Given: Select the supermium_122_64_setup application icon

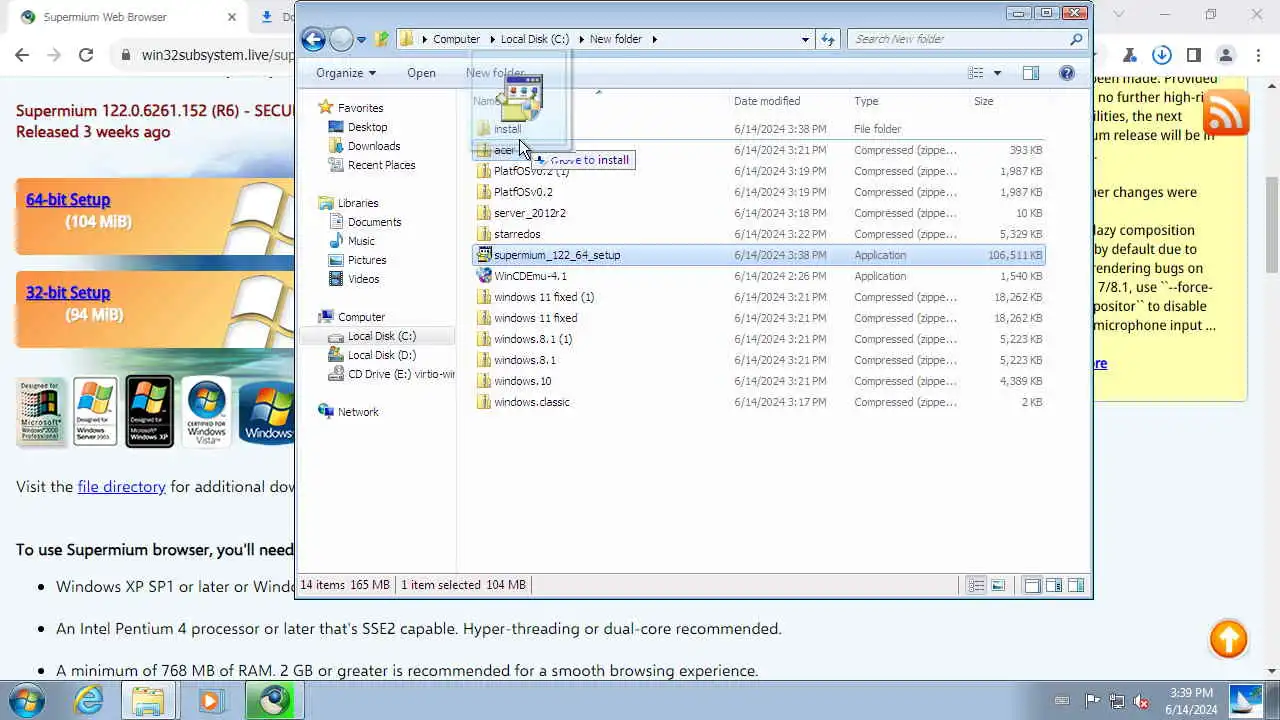Looking at the screenshot, I should [484, 255].
